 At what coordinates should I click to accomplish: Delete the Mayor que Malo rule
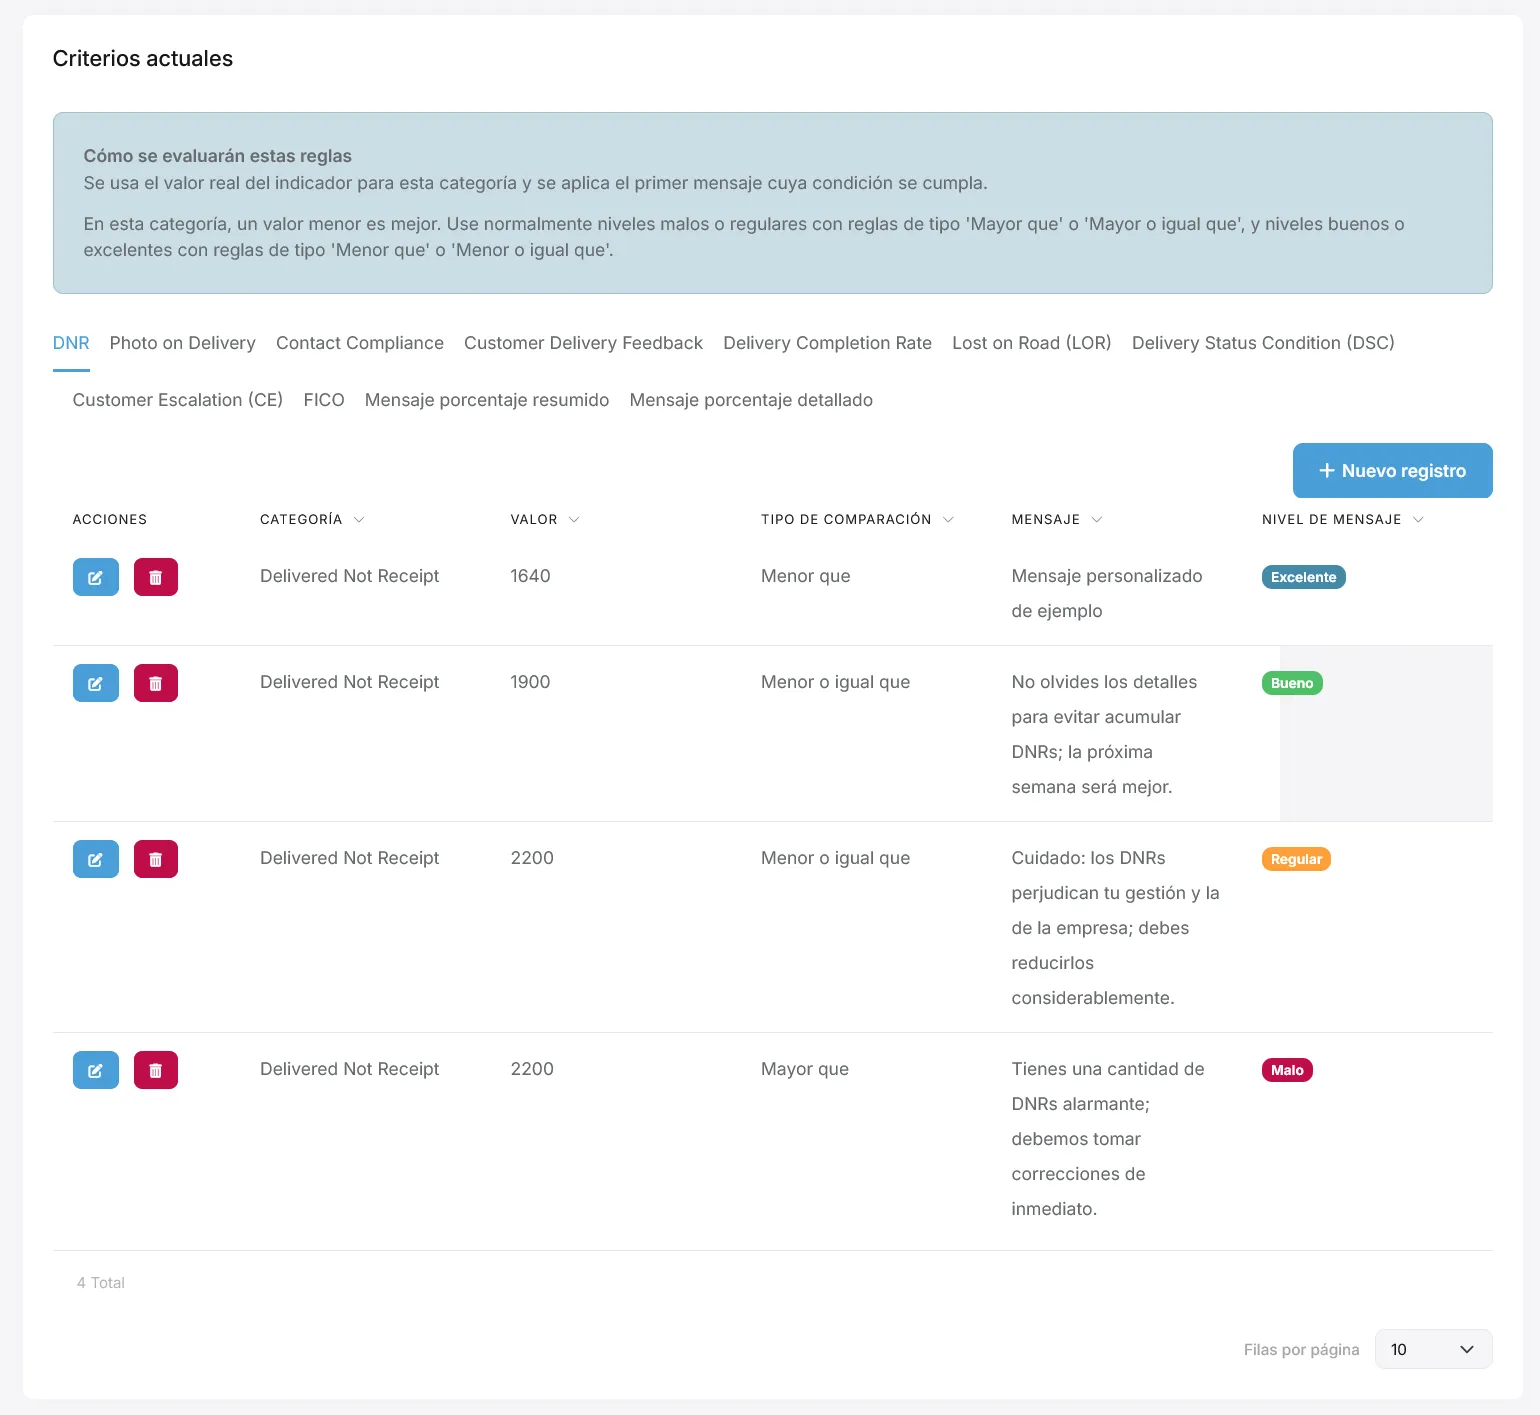click(156, 1070)
